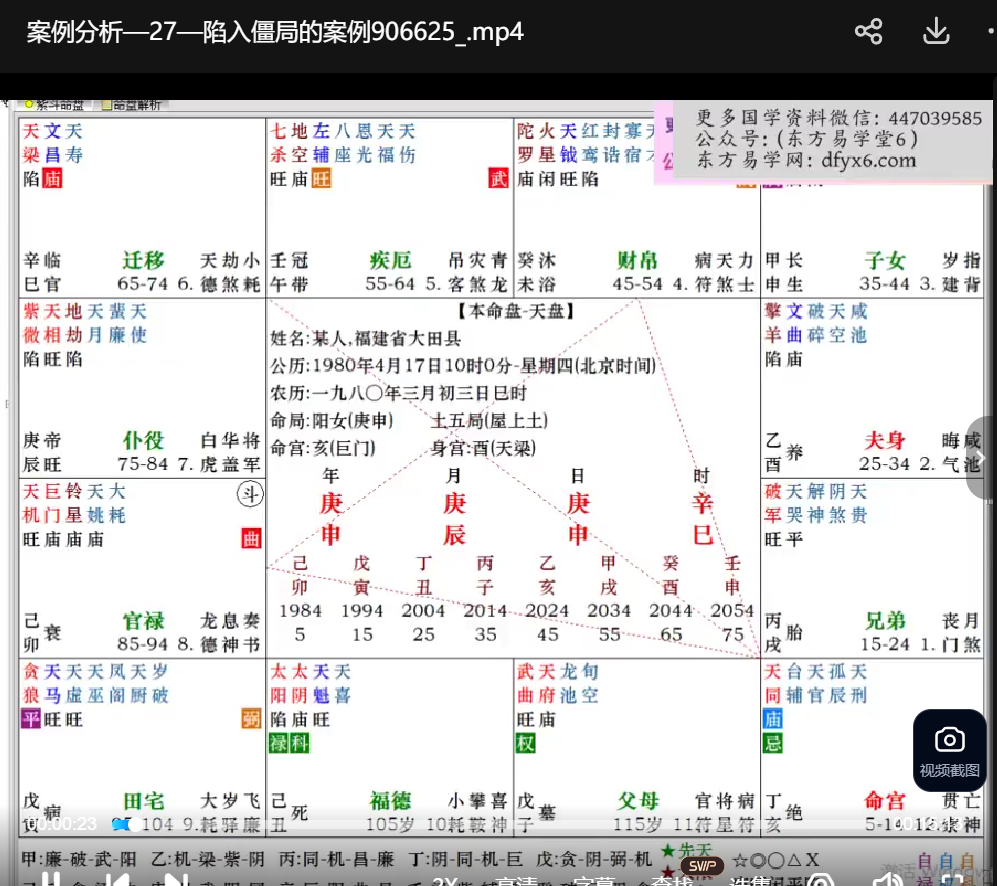Click the circled 斗 icon in 官禄 palace

[249, 493]
